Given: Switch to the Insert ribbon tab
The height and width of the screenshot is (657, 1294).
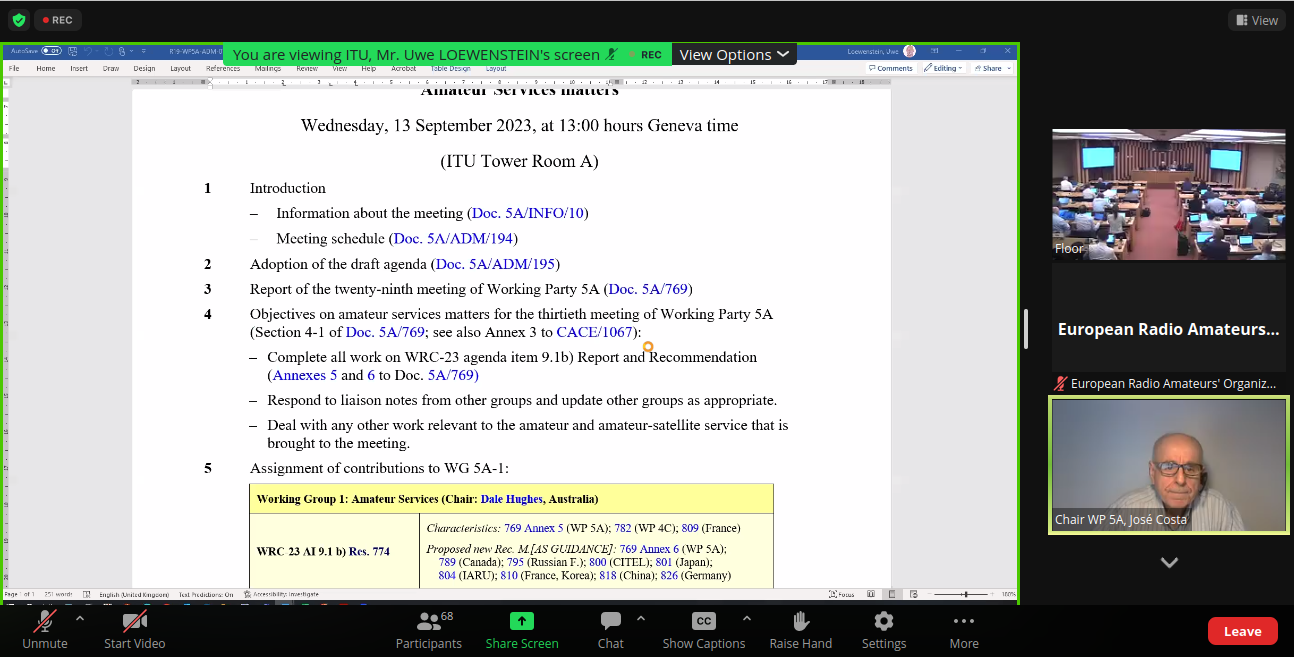Looking at the screenshot, I should 79,69.
